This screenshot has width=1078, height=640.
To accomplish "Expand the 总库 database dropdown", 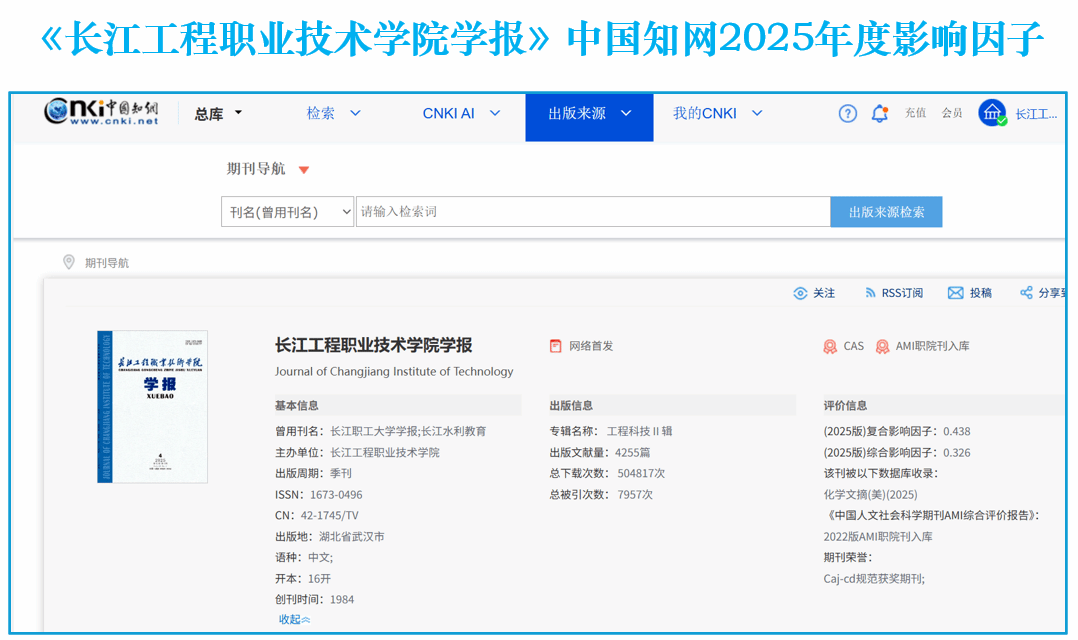I will [x=218, y=114].
